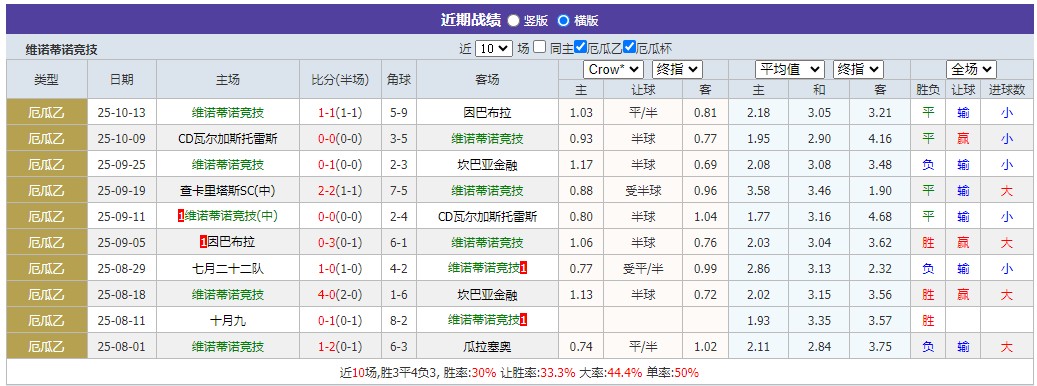Viewport: 1037px width, 386px height.
Task: Open 十月九 home team
Action: (228, 321)
